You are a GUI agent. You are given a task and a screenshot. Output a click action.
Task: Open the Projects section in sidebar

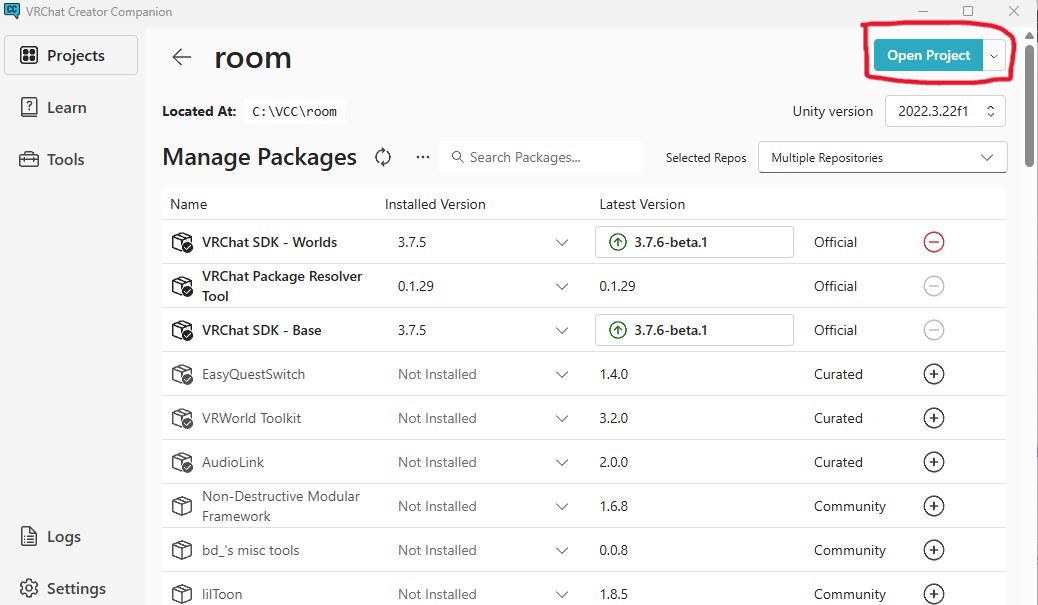click(x=71, y=56)
